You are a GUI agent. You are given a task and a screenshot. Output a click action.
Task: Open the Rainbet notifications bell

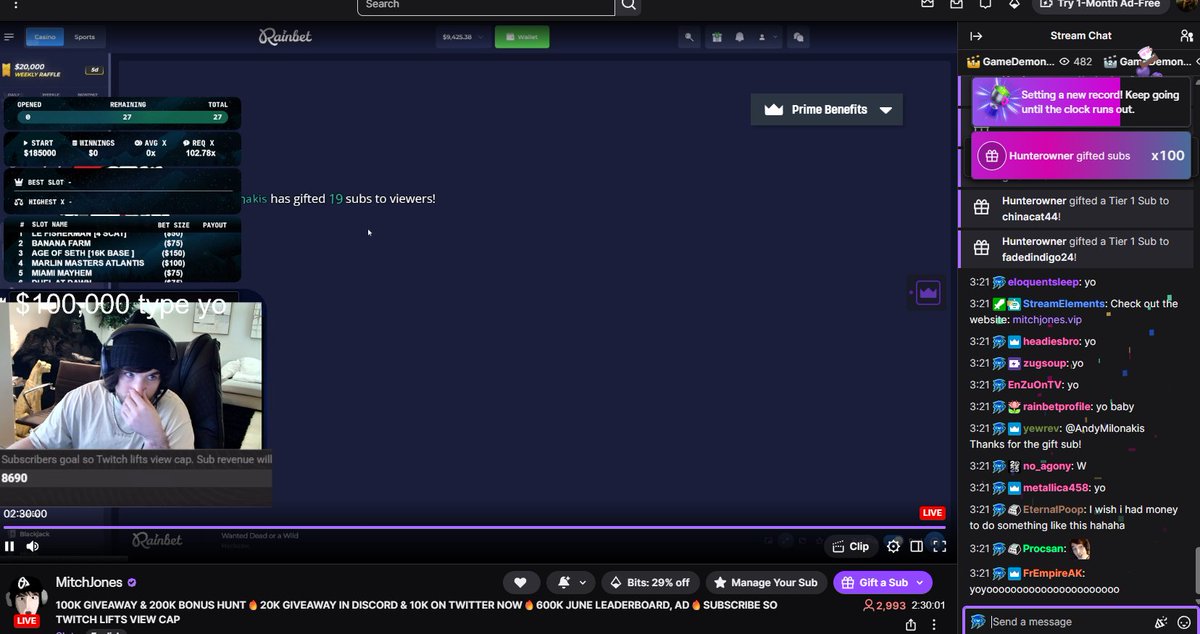[740, 37]
